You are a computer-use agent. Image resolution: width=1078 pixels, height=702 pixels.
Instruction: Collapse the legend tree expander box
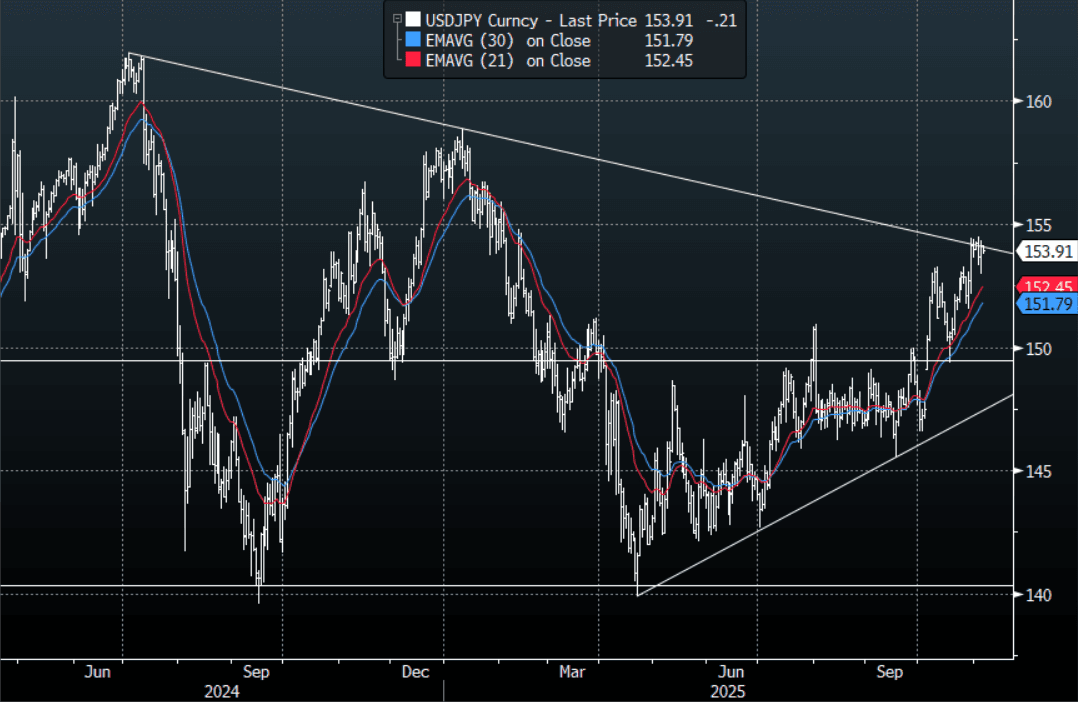397,19
